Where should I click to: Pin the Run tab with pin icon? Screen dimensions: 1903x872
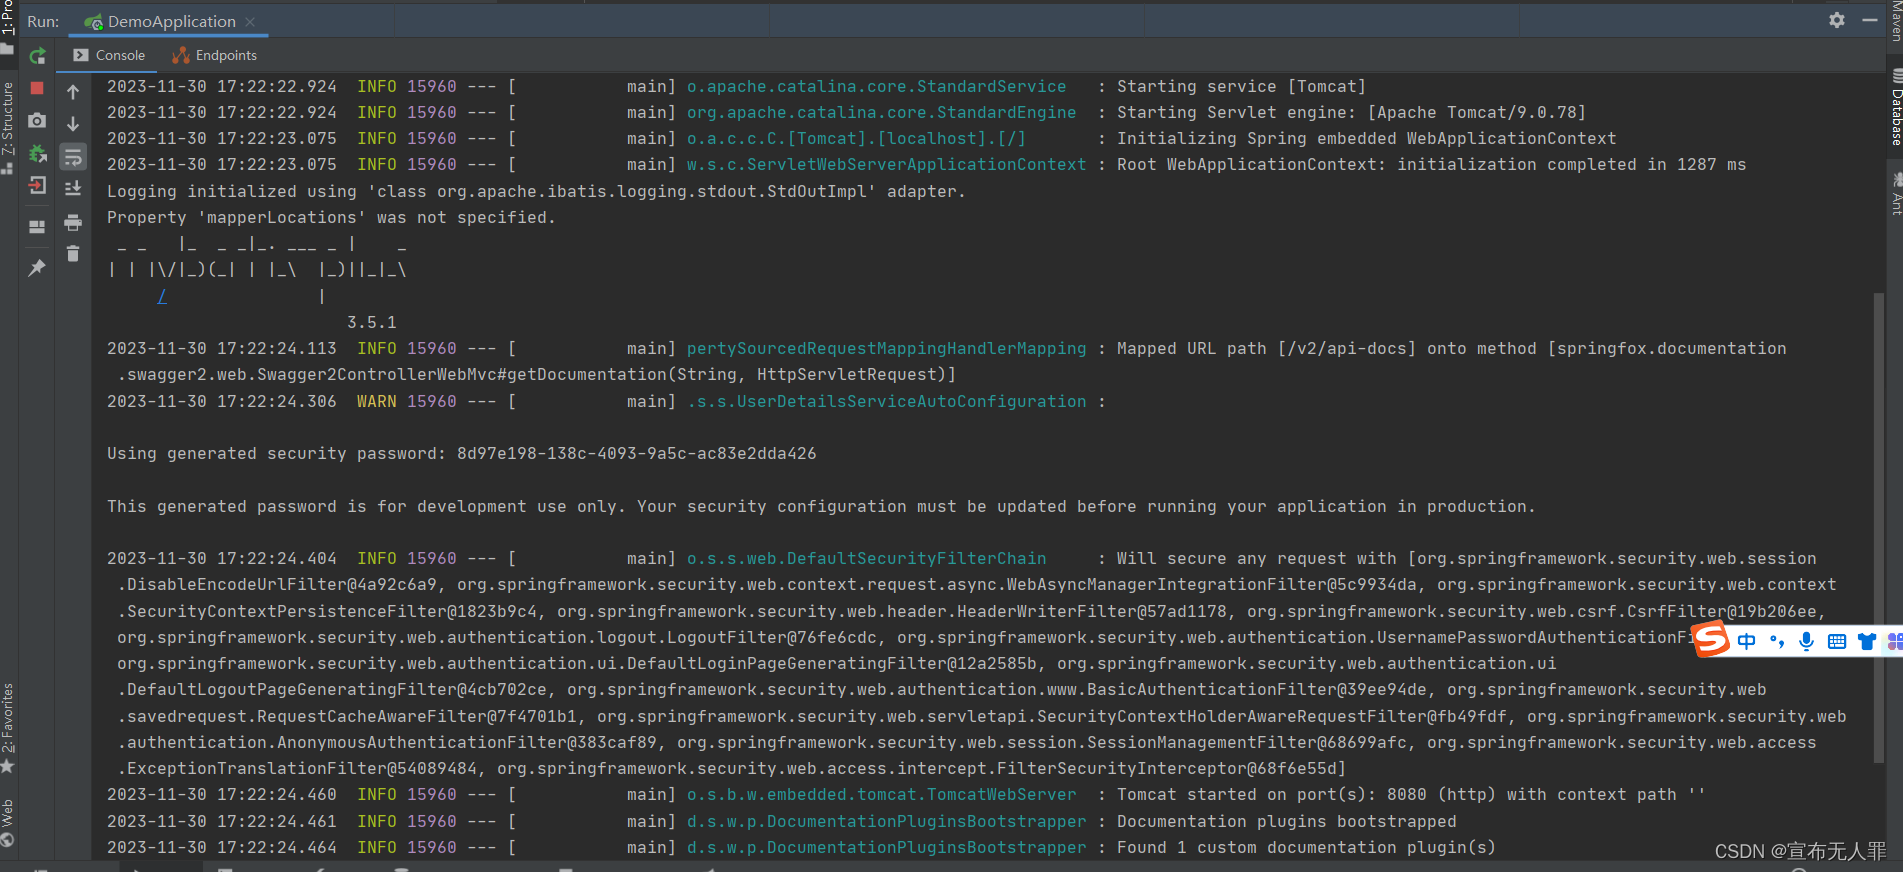pos(37,267)
